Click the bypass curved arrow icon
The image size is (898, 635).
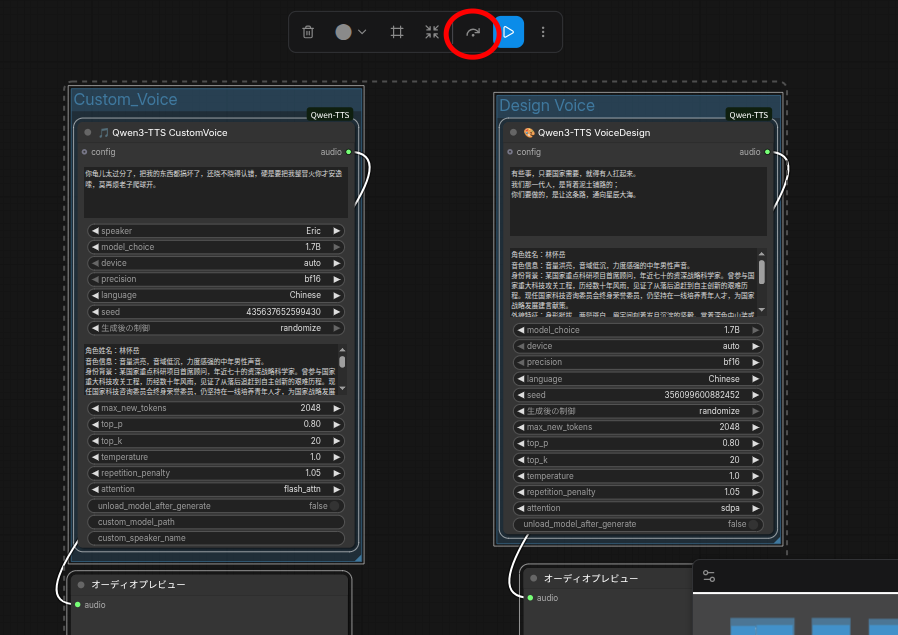pyautogui.click(x=473, y=32)
